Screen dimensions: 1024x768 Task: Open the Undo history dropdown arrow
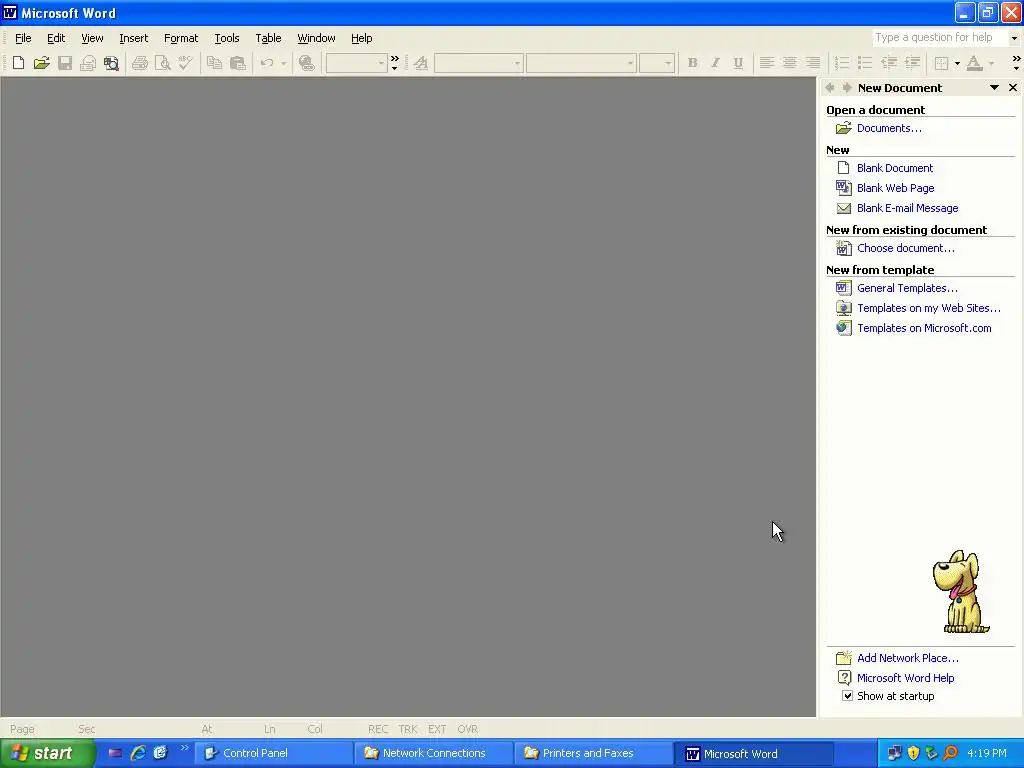(283, 63)
